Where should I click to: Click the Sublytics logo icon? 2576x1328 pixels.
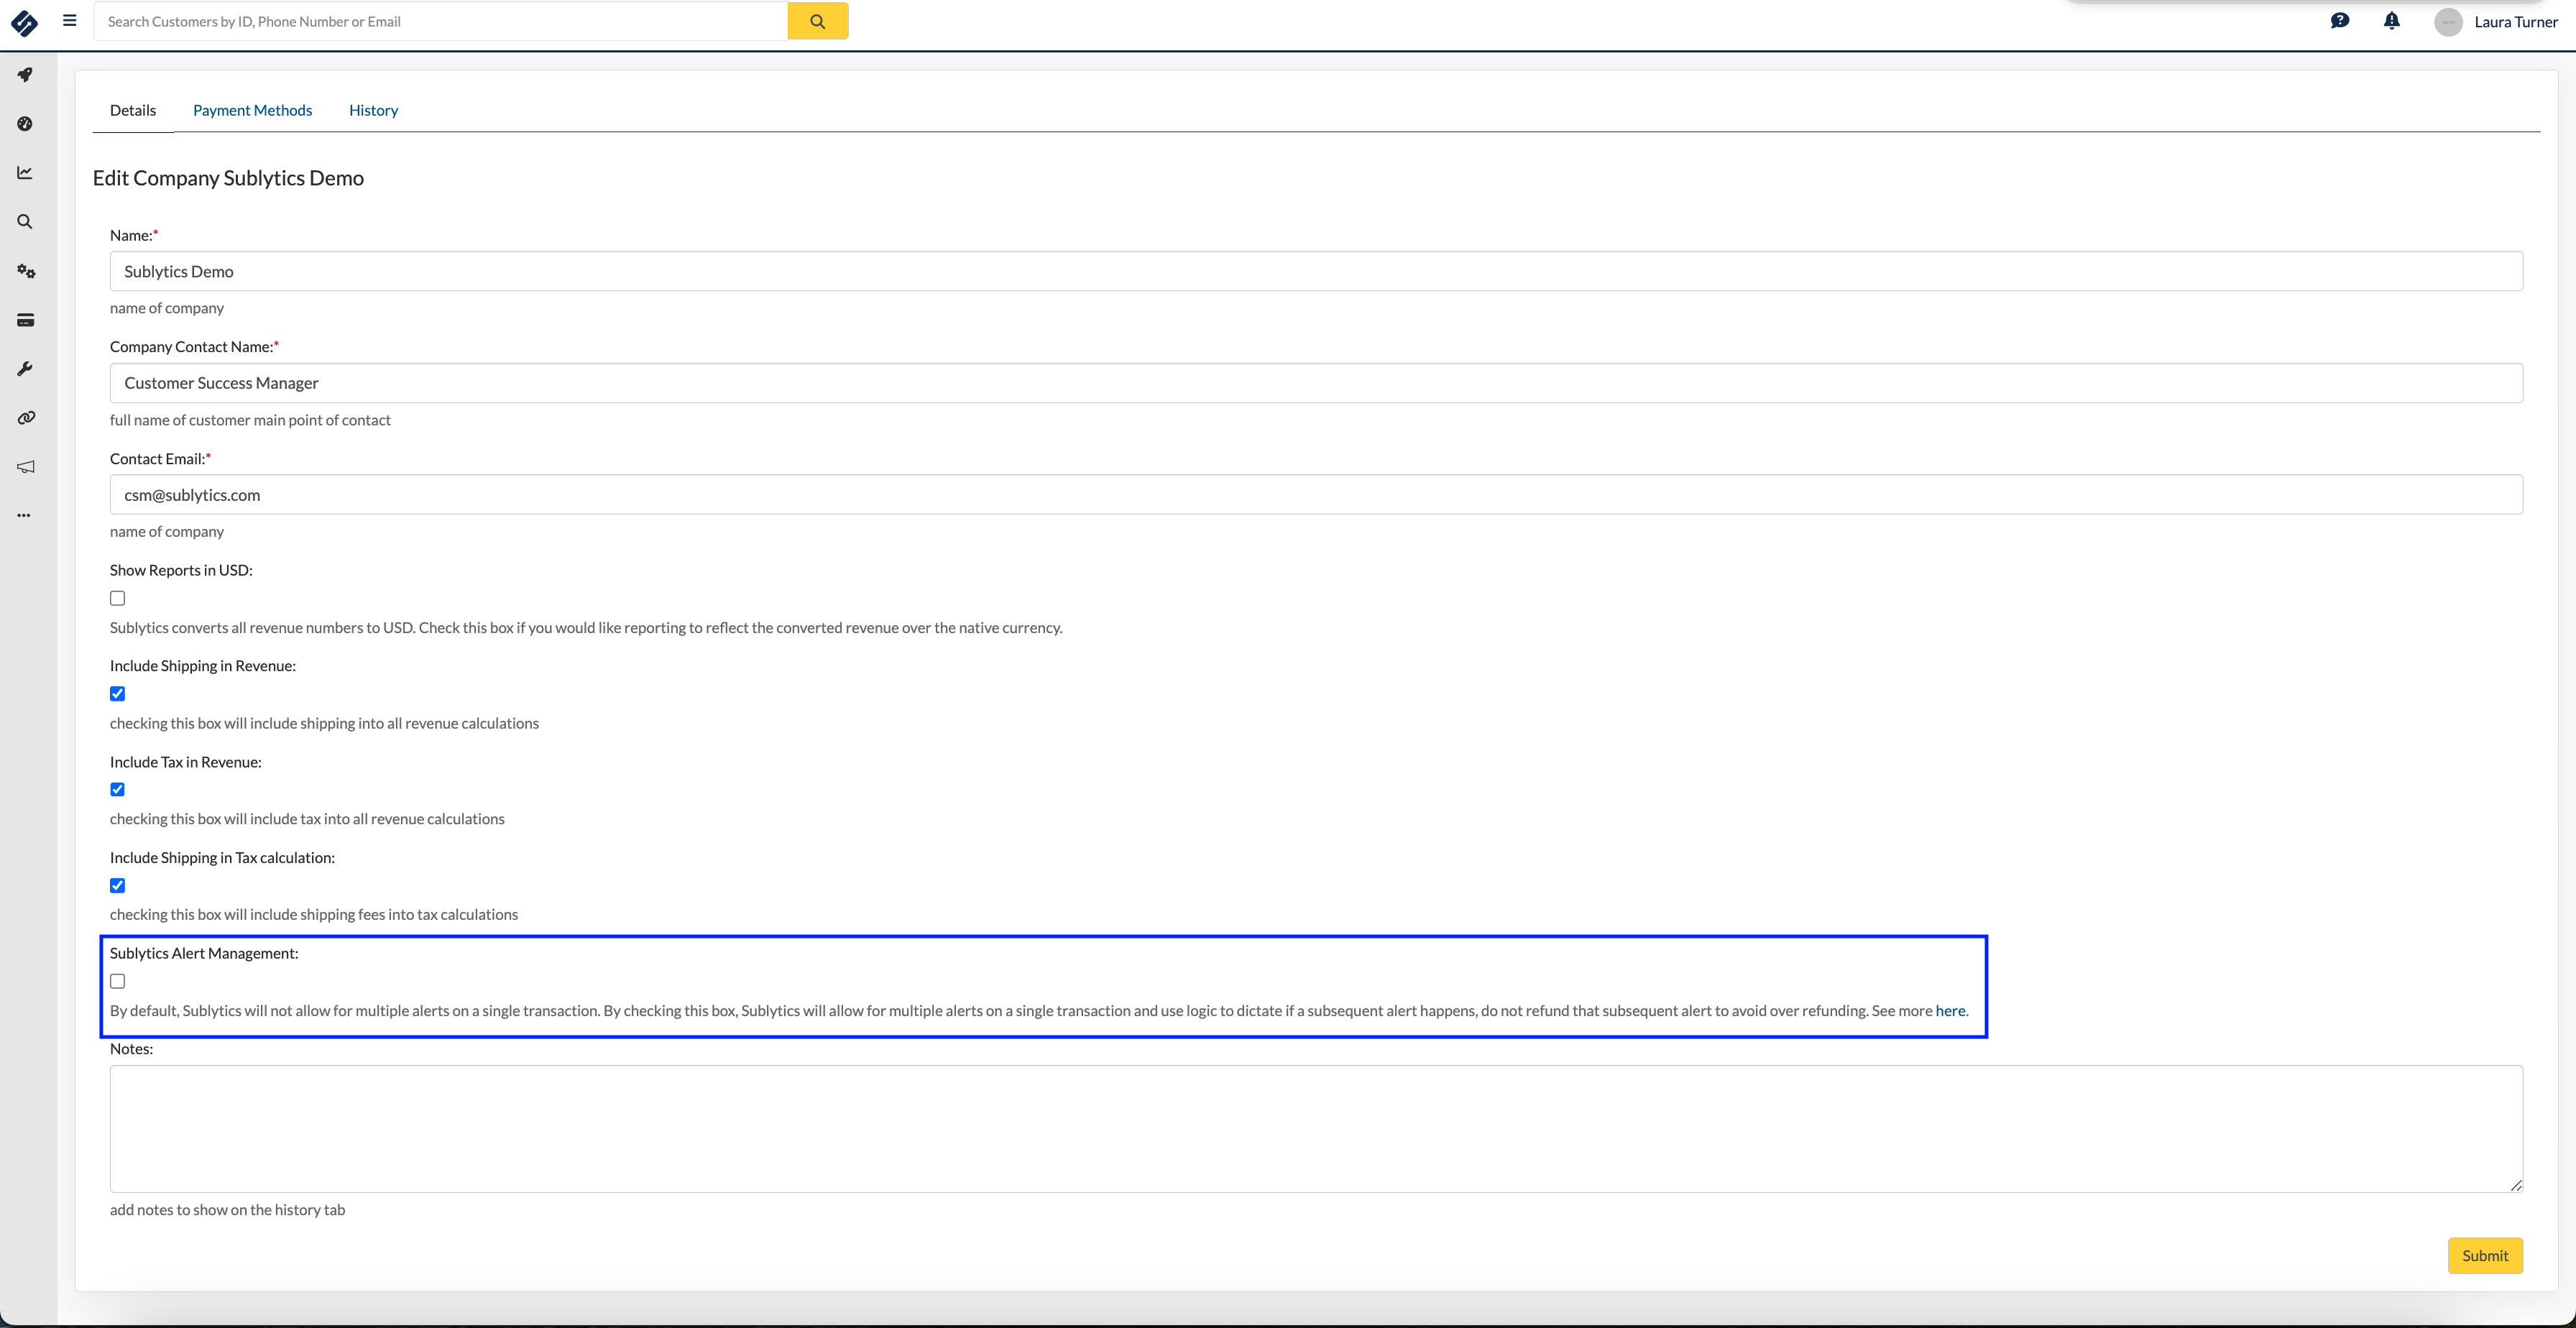pyautogui.click(x=24, y=22)
